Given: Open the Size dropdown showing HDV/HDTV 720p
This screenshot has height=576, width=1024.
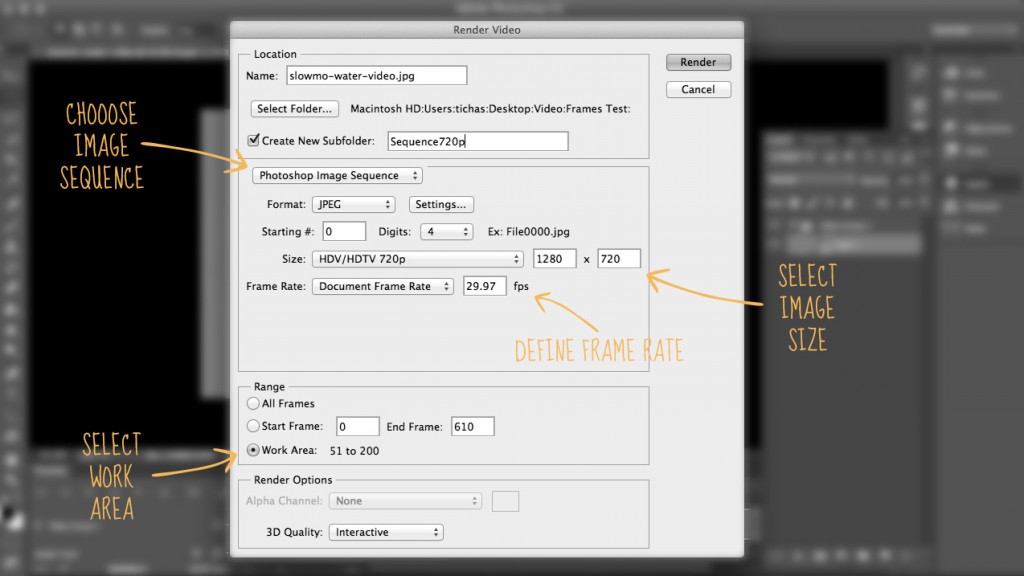Looking at the screenshot, I should point(419,258).
